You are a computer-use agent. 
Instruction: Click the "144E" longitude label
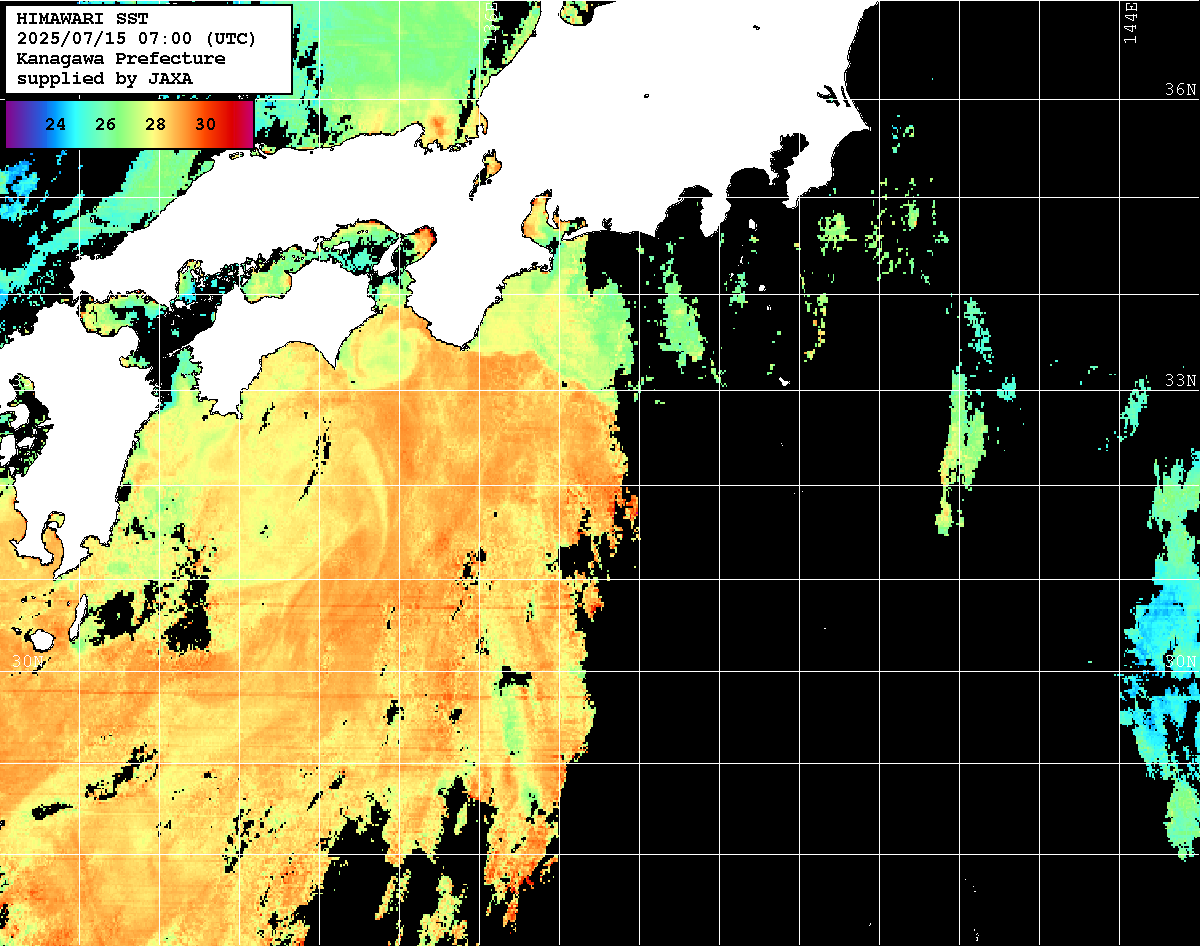click(x=1131, y=22)
